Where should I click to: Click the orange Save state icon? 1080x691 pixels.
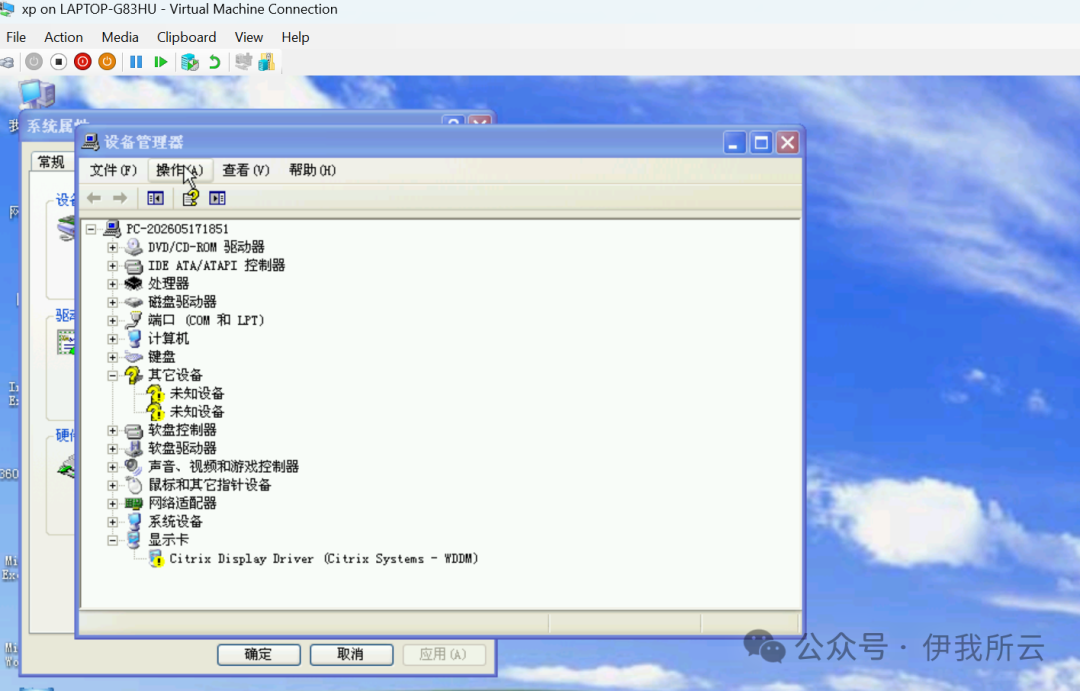click(107, 62)
